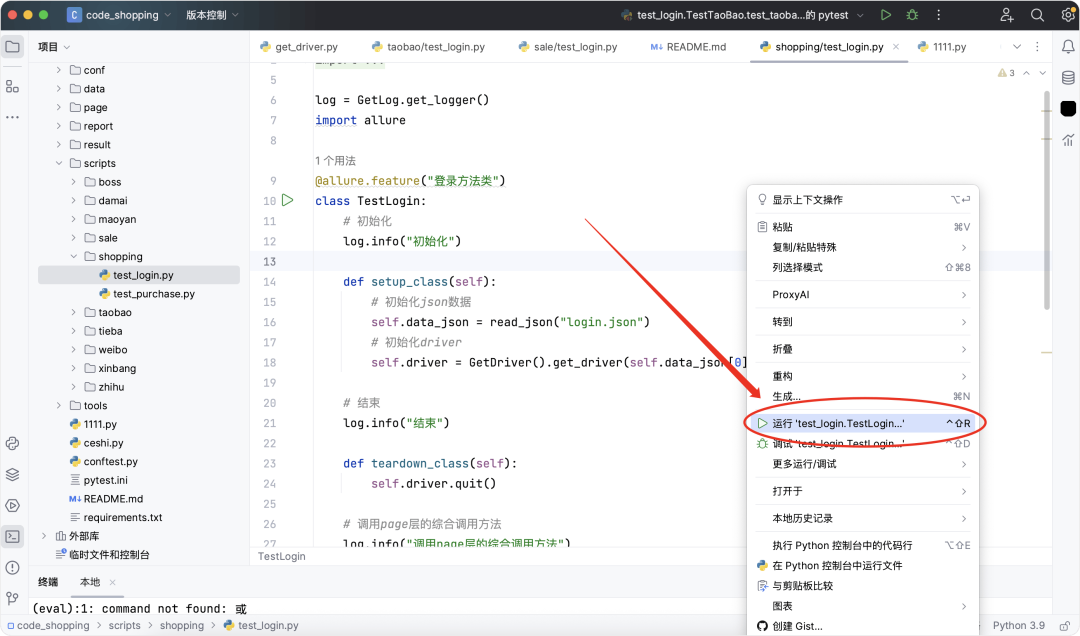Open the warnings indicator showing 3 problems
Image resolution: width=1080 pixels, height=636 pixels.
click(1006, 73)
